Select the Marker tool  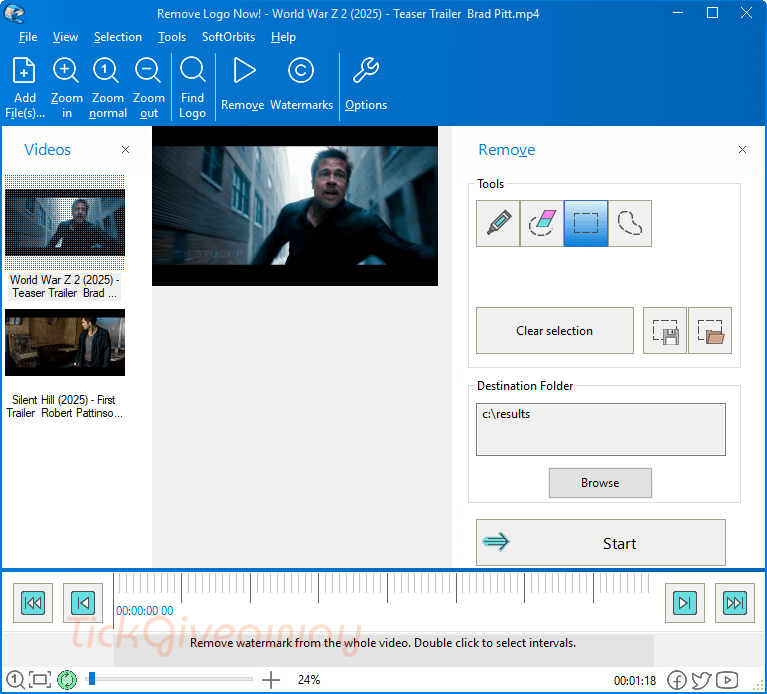(x=498, y=223)
